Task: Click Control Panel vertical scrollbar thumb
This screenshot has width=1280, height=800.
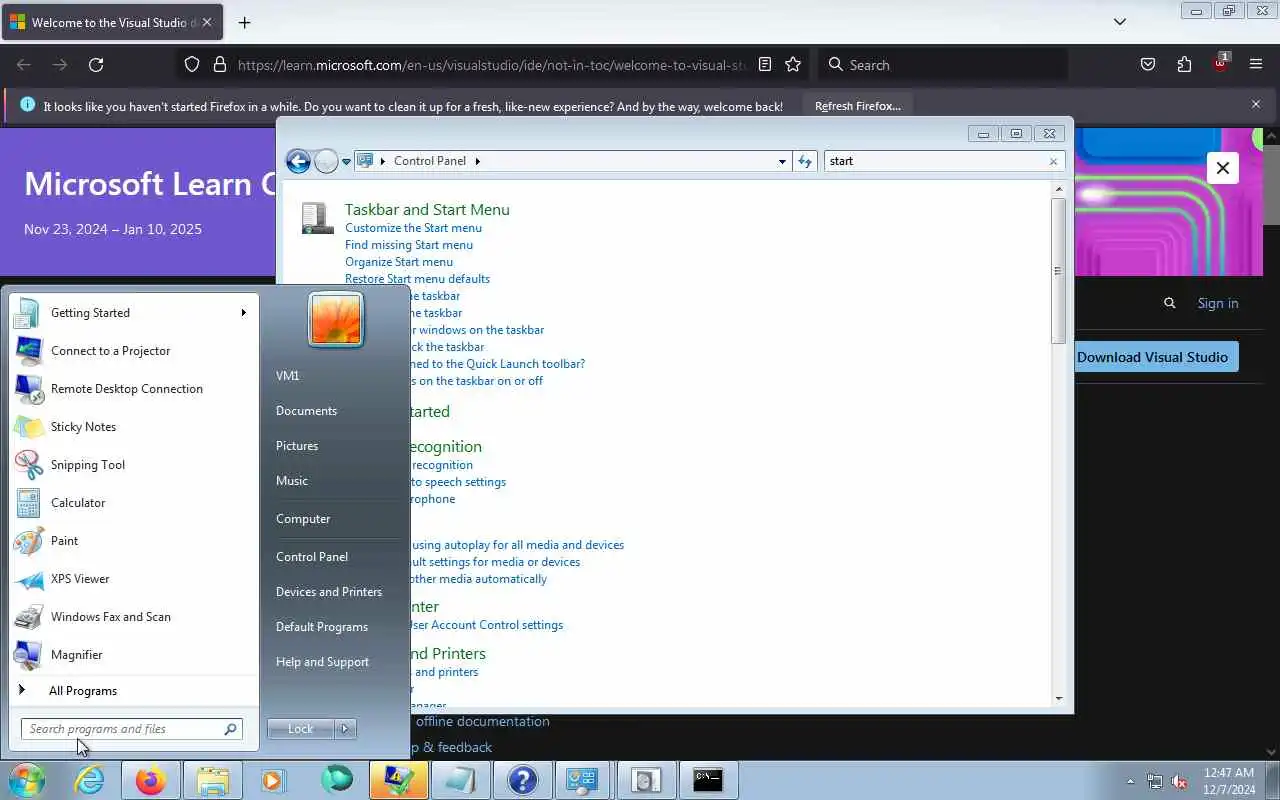Action: (1058, 270)
